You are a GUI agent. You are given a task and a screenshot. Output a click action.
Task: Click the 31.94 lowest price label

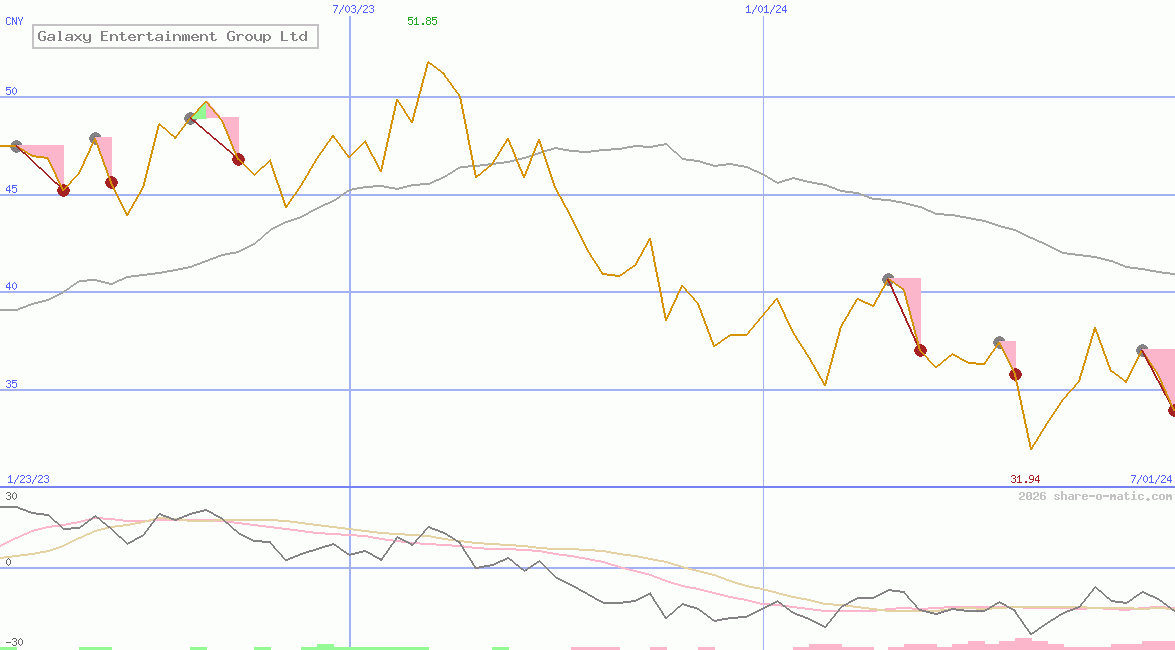[x=1025, y=480]
